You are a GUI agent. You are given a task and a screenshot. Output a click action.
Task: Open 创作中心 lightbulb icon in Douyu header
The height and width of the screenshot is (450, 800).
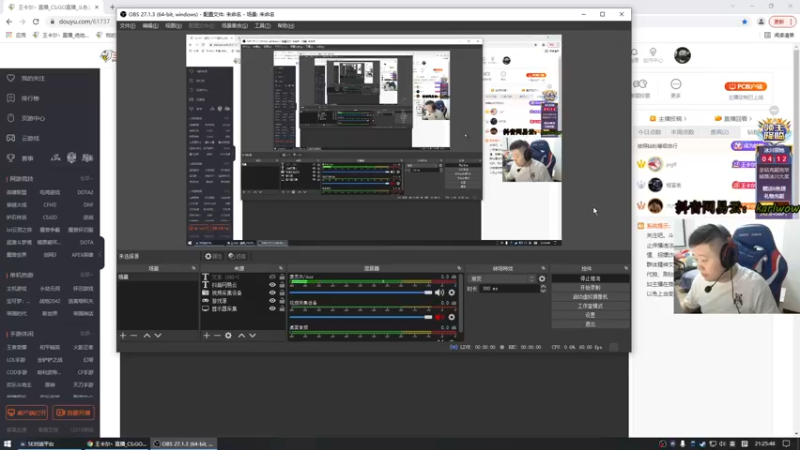[653, 52]
